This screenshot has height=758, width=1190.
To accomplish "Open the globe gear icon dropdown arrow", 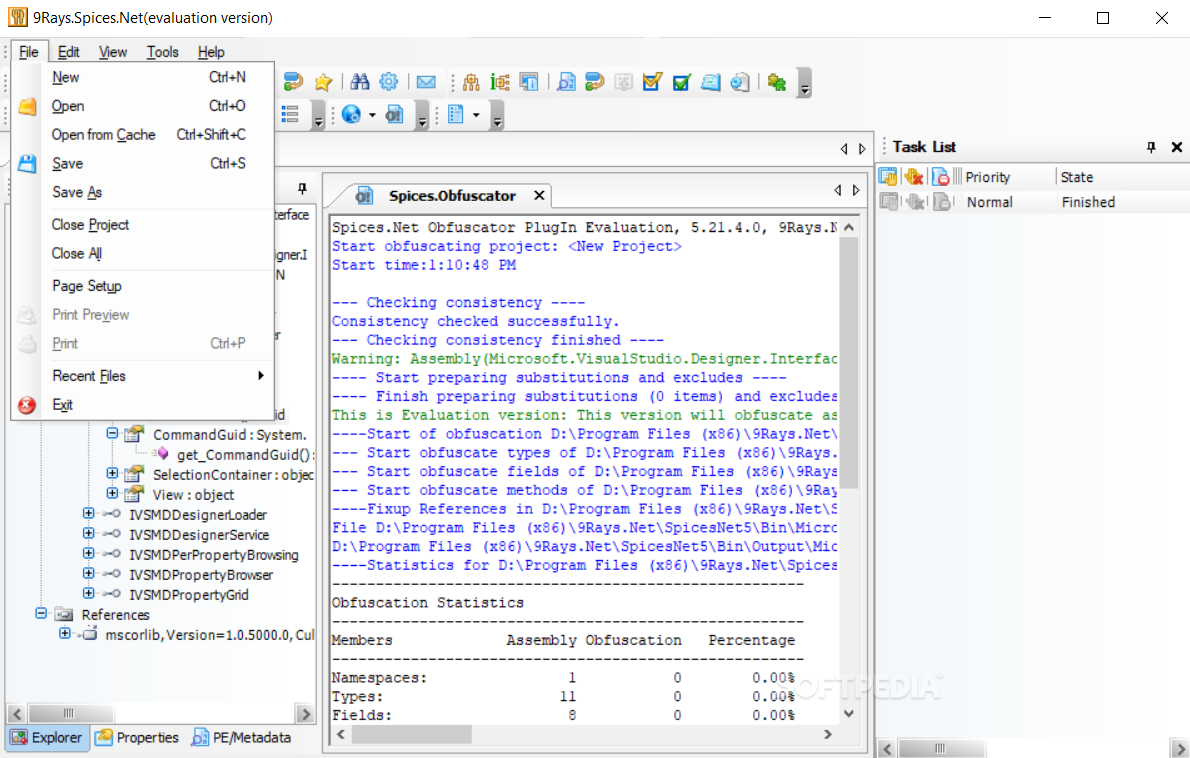I will (372, 115).
